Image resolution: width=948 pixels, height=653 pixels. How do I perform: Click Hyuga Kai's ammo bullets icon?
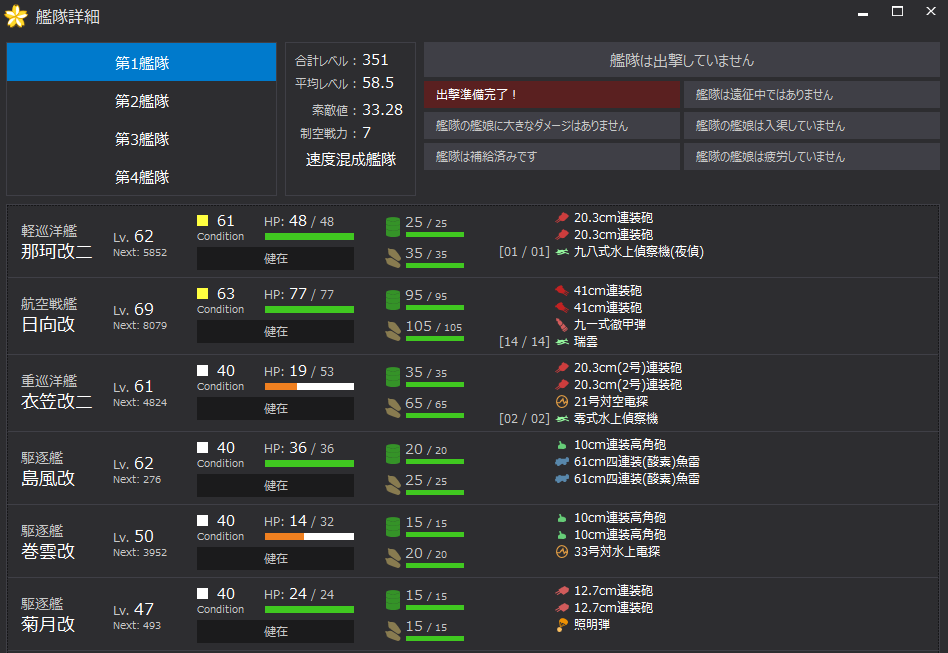pos(393,331)
